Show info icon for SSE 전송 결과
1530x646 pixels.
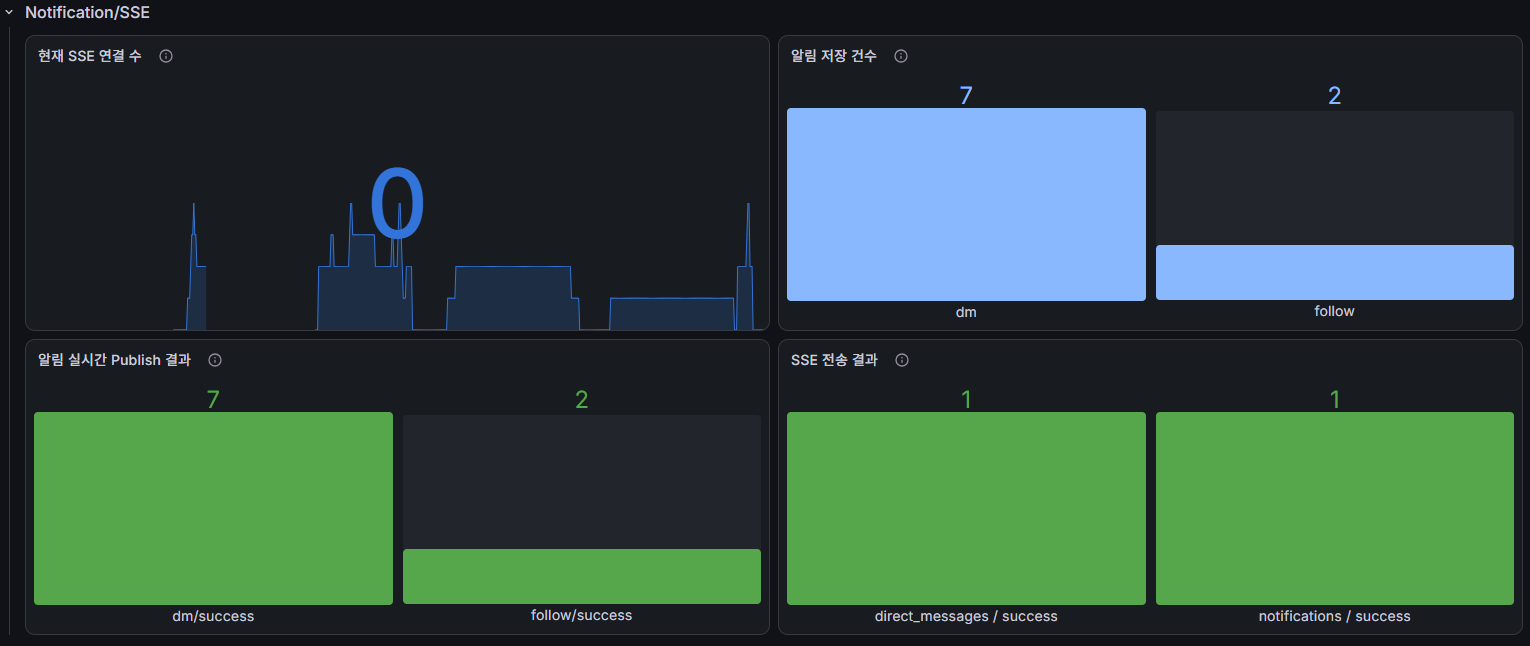pyautogui.click(x=902, y=360)
